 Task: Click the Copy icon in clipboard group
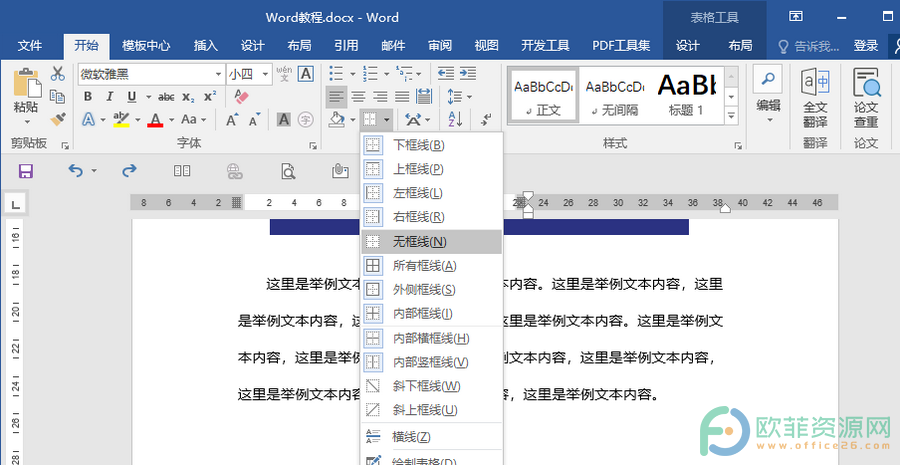point(57,96)
